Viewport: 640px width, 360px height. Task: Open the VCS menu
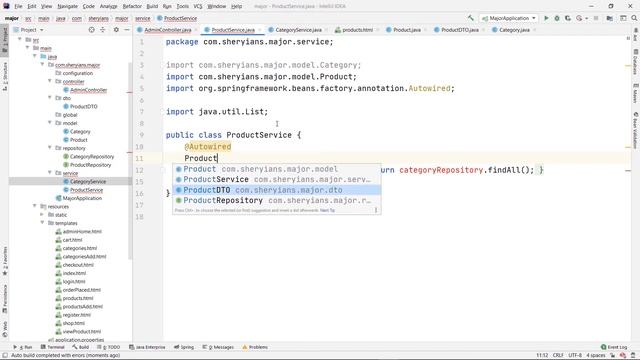[198, 6]
